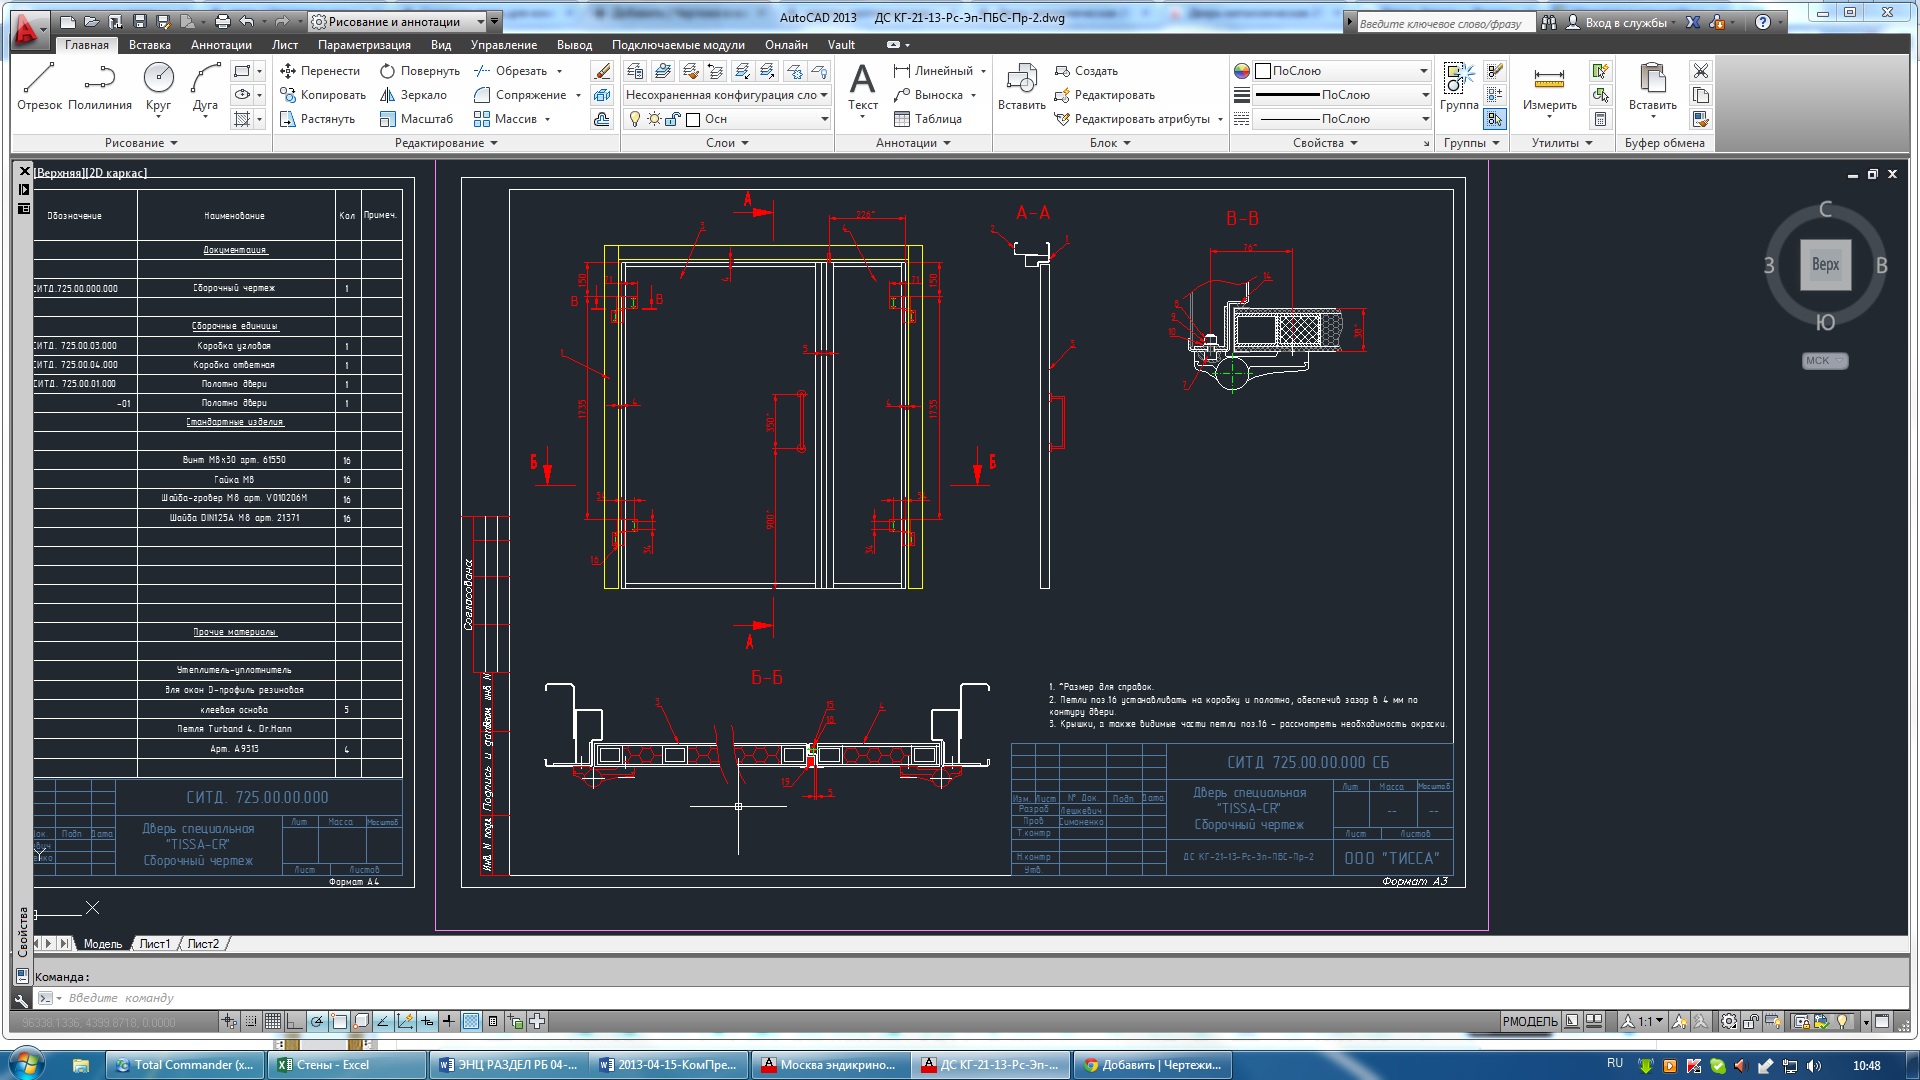Toggle ortho mode in status bar
This screenshot has height=1080, width=1920.
[x=294, y=1021]
